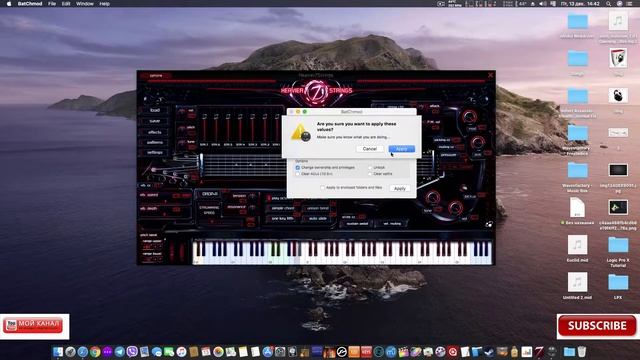
Task: Open the File menu
Action: 52,4
